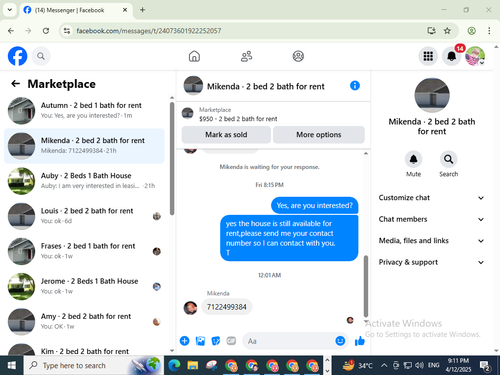Mute this conversation bell icon

(413, 159)
